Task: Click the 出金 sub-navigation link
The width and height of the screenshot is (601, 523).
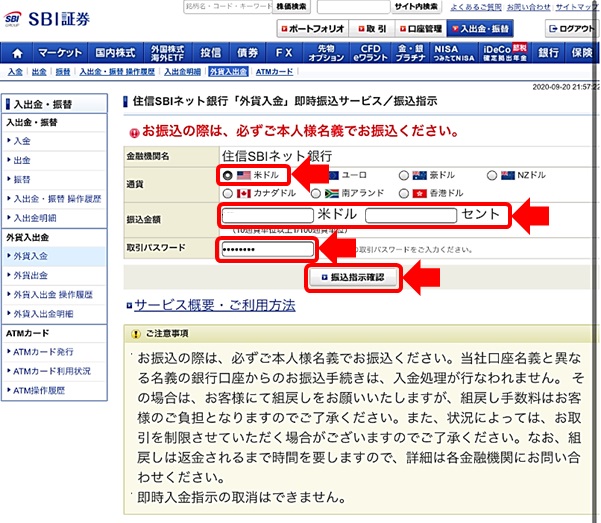Action: [x=39, y=72]
